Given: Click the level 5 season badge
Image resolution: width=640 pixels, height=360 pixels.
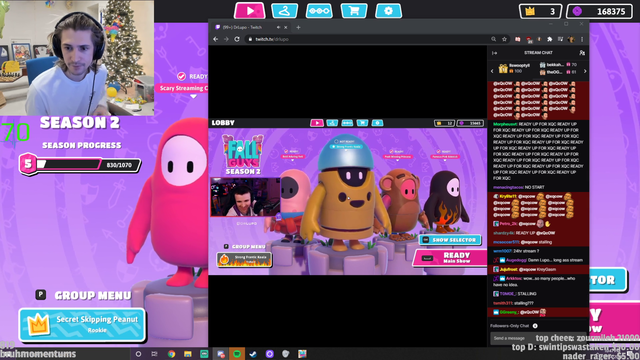Looking at the screenshot, I should pos(28,164).
